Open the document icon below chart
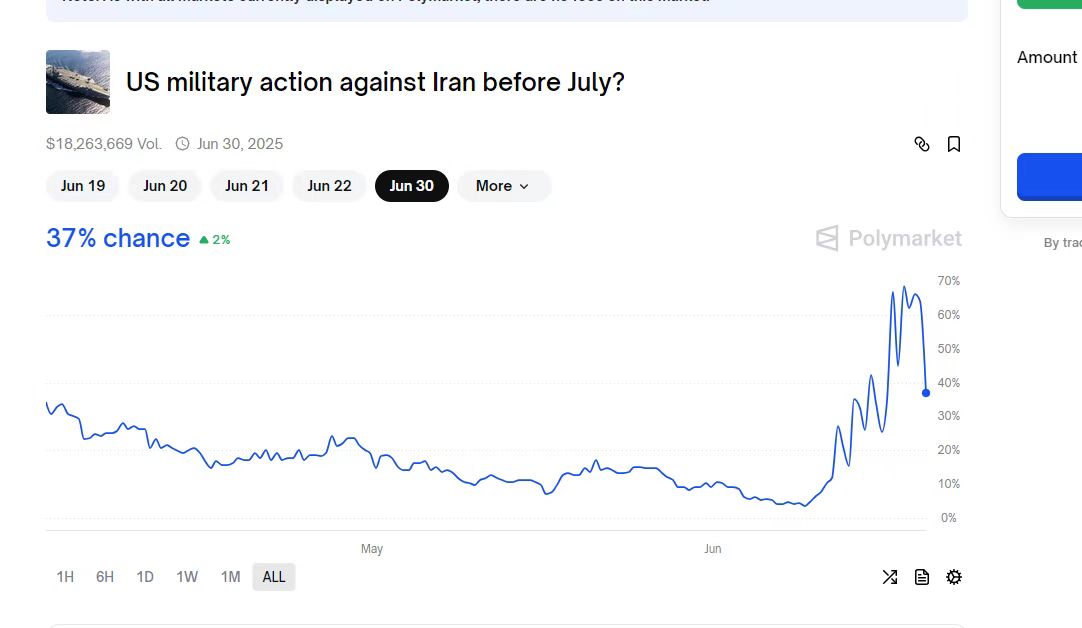The image size is (1082, 628). (922, 577)
